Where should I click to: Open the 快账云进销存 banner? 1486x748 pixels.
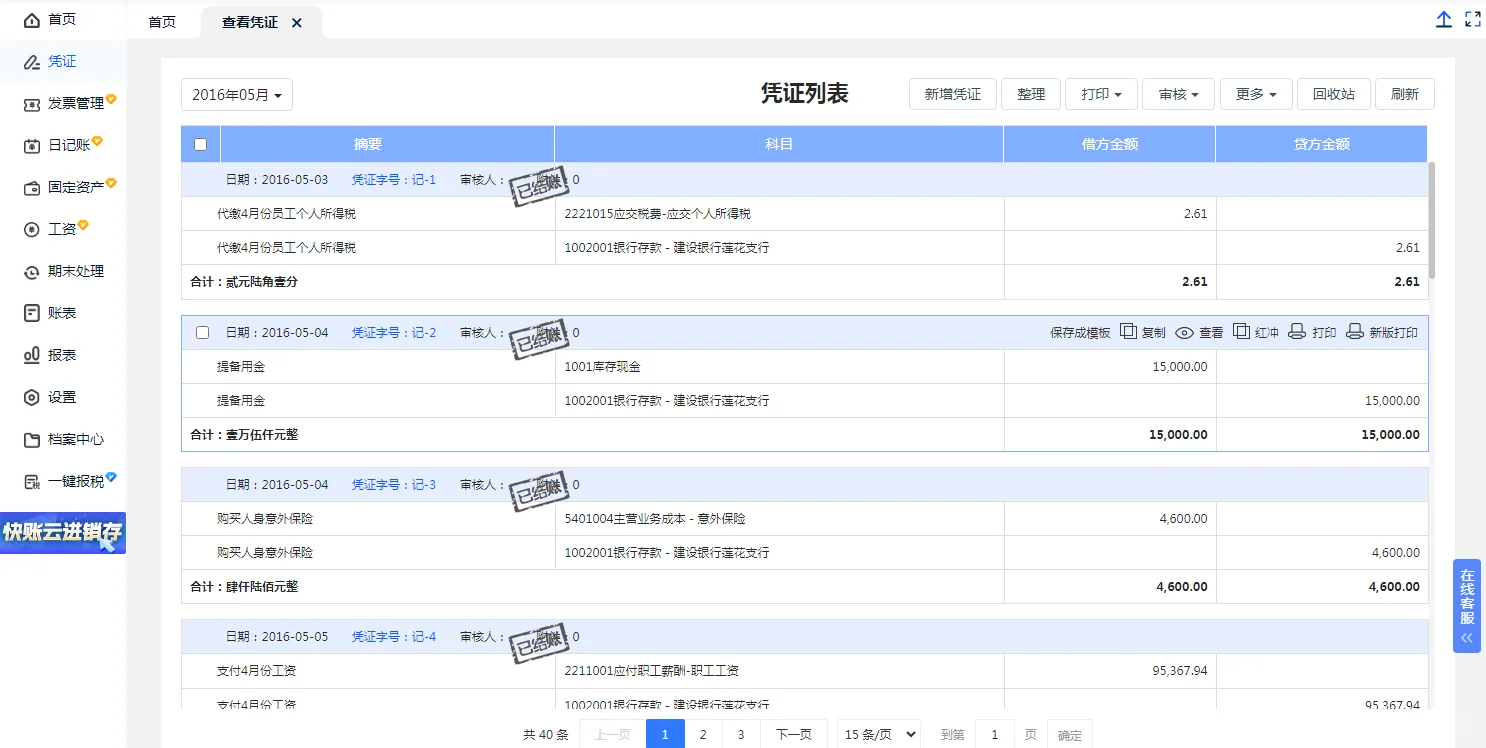(63, 533)
